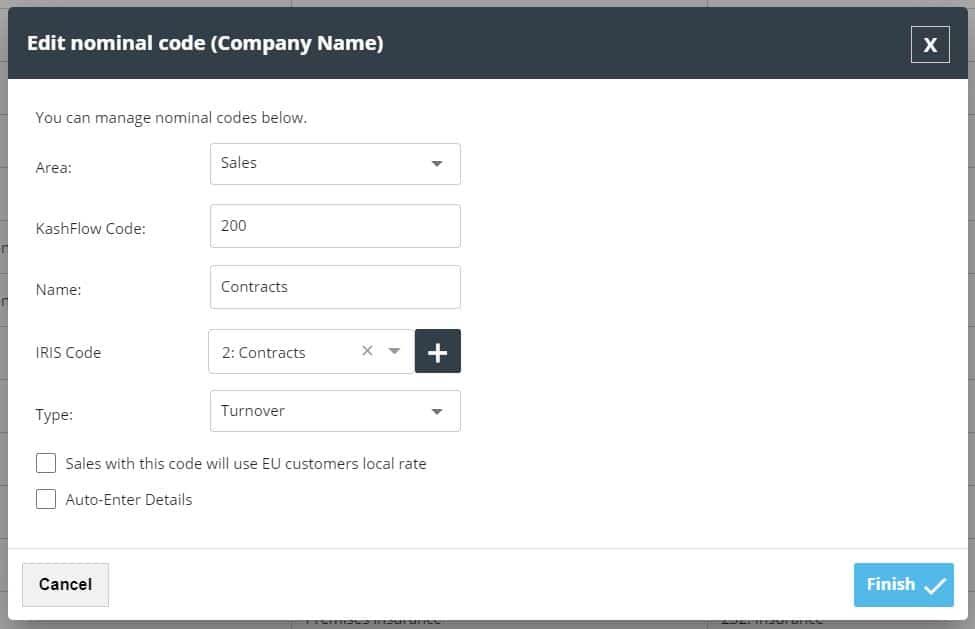Add a new IRIS code with plus button
The height and width of the screenshot is (629, 975).
point(438,351)
